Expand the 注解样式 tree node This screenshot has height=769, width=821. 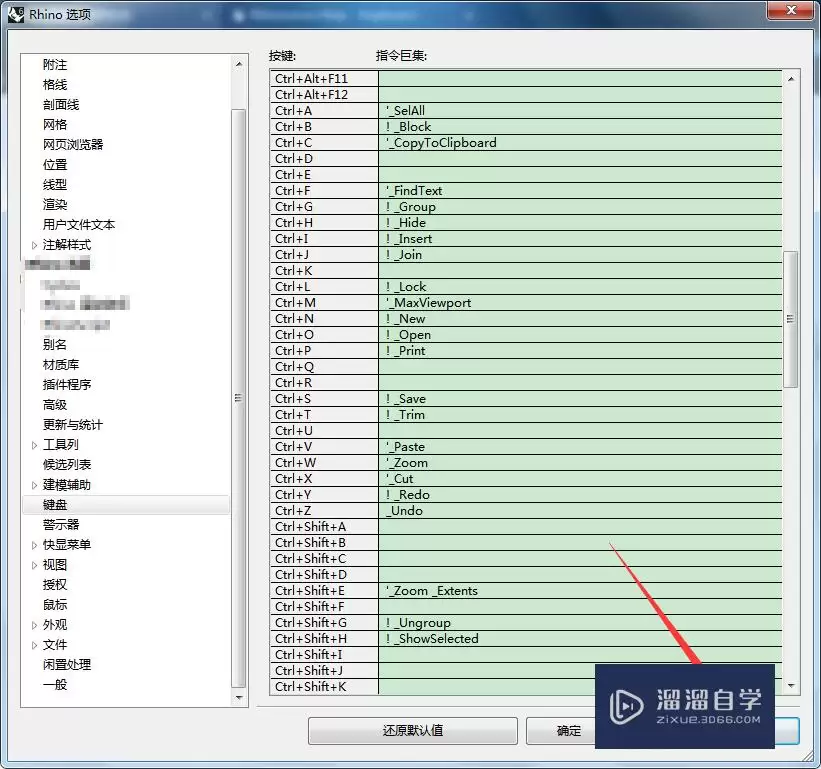point(34,245)
